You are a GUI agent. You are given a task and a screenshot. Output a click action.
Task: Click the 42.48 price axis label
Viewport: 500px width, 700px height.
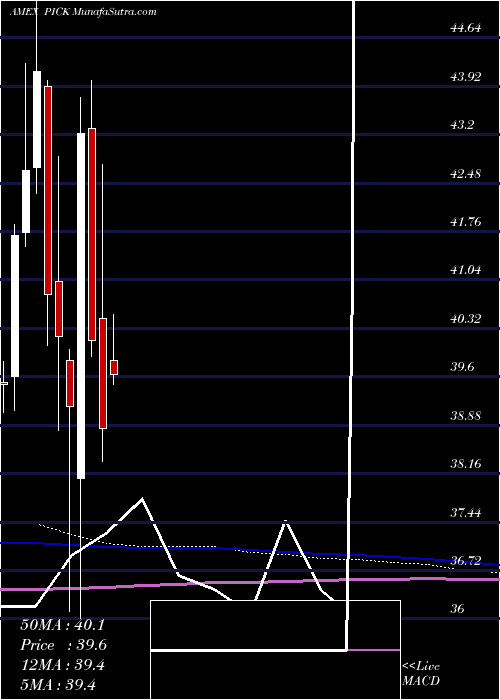pos(466,173)
